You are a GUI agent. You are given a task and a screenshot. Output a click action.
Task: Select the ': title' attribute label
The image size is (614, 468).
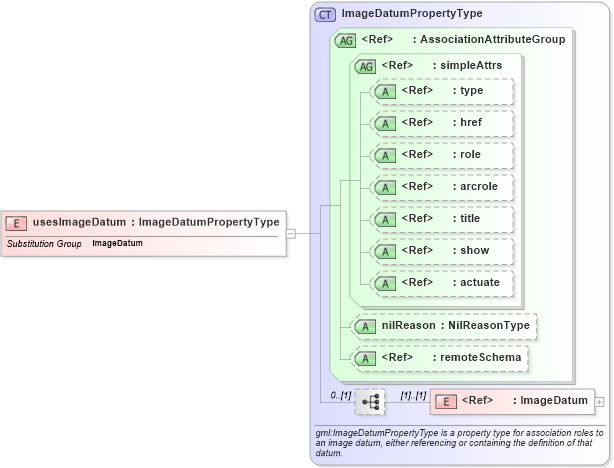(466, 218)
